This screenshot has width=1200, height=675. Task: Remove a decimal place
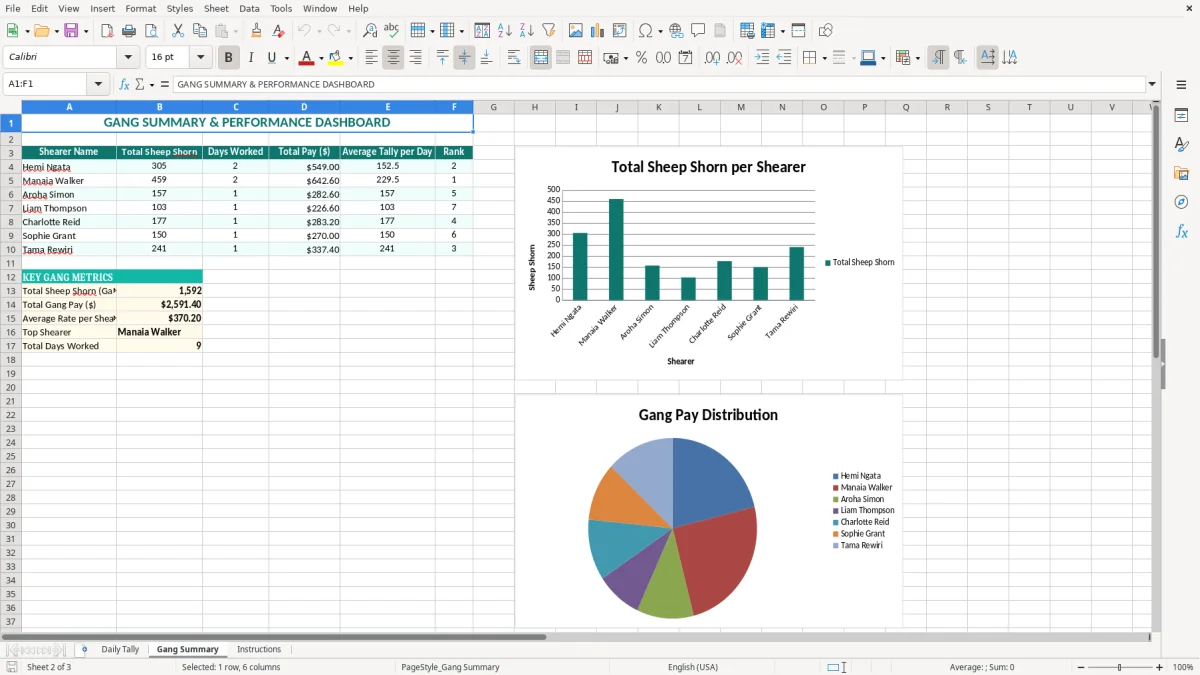[734, 58]
